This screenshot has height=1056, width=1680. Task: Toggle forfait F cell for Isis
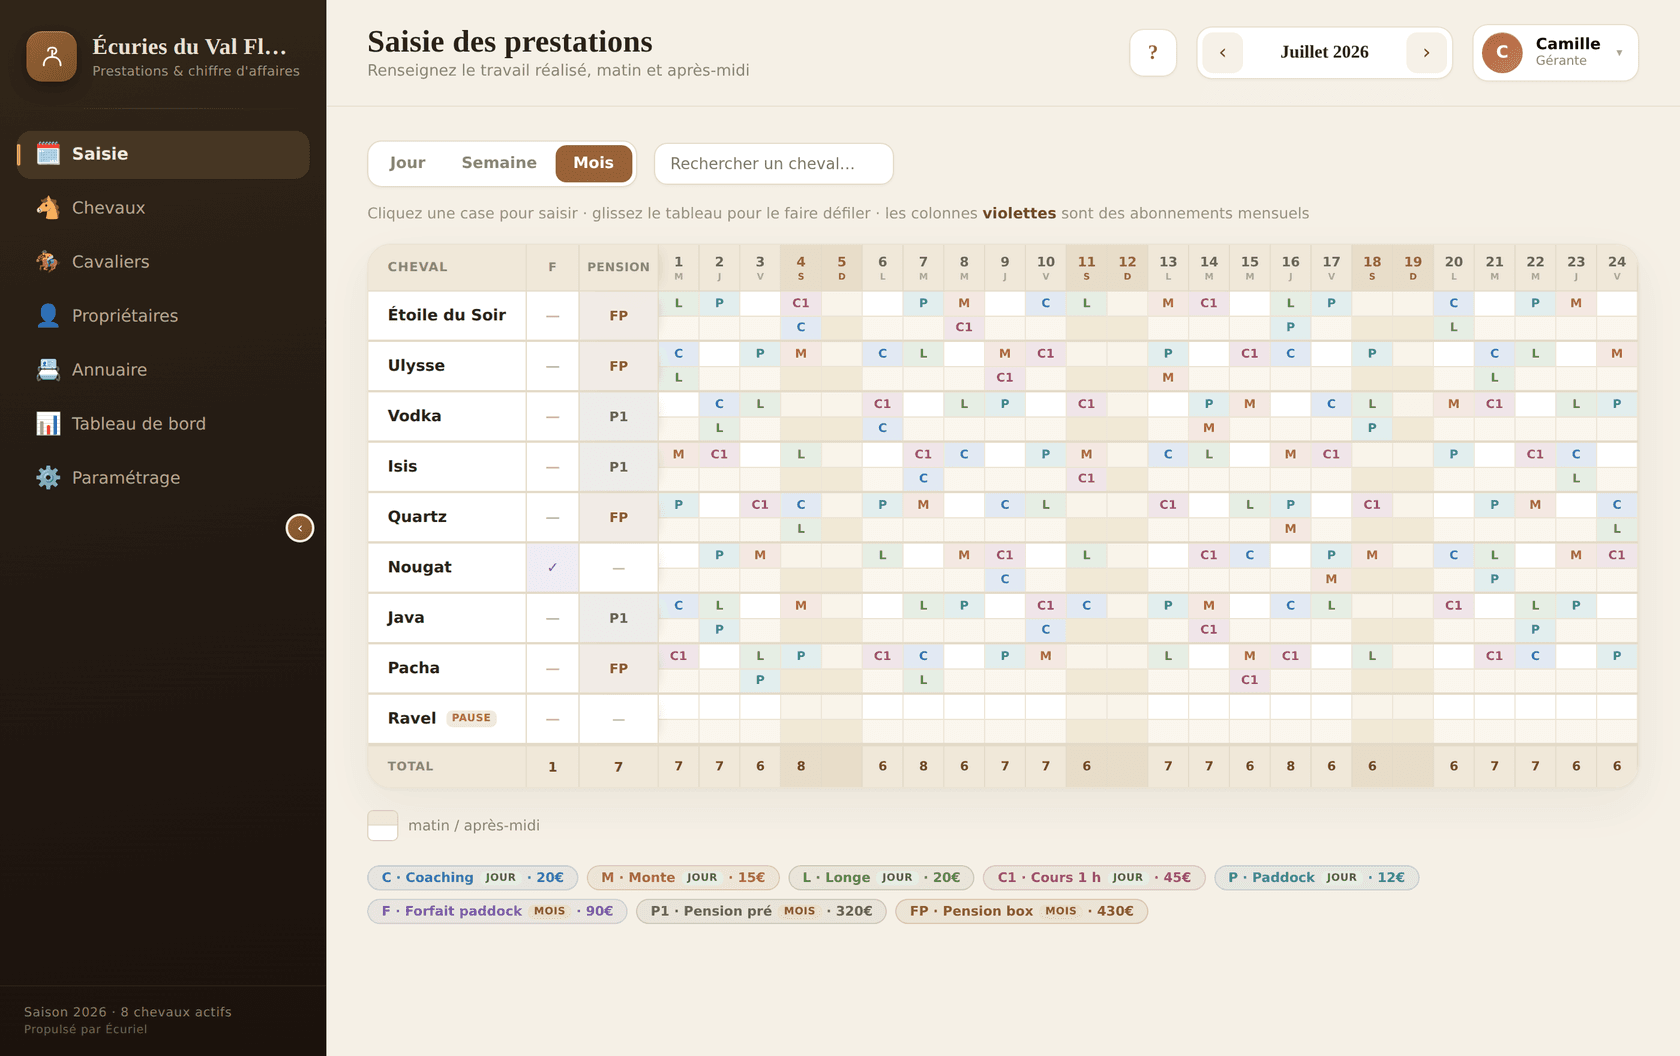pyautogui.click(x=552, y=466)
